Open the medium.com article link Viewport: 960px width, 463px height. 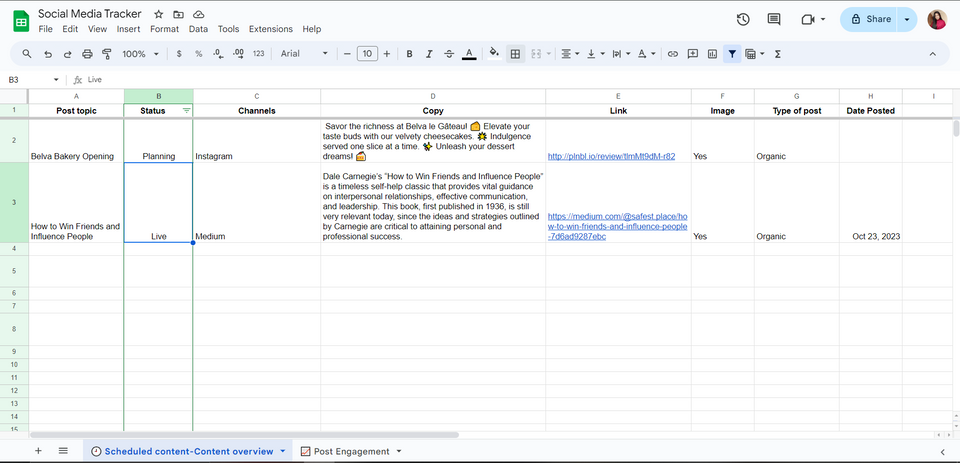(617, 227)
